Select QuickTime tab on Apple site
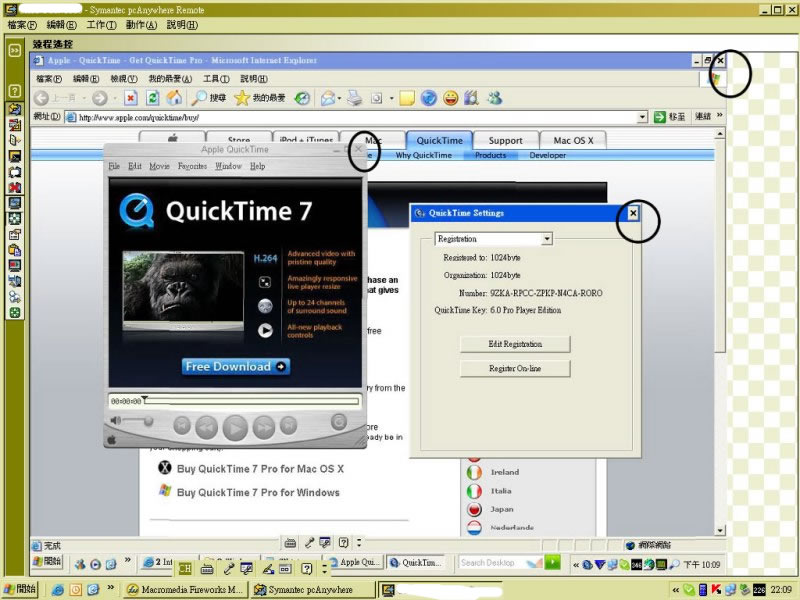This screenshot has width=800, height=600. tap(439, 140)
